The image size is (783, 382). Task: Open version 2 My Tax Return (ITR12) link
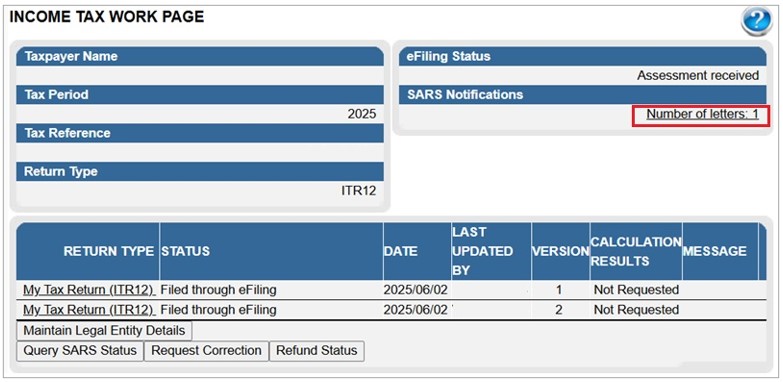tap(89, 310)
